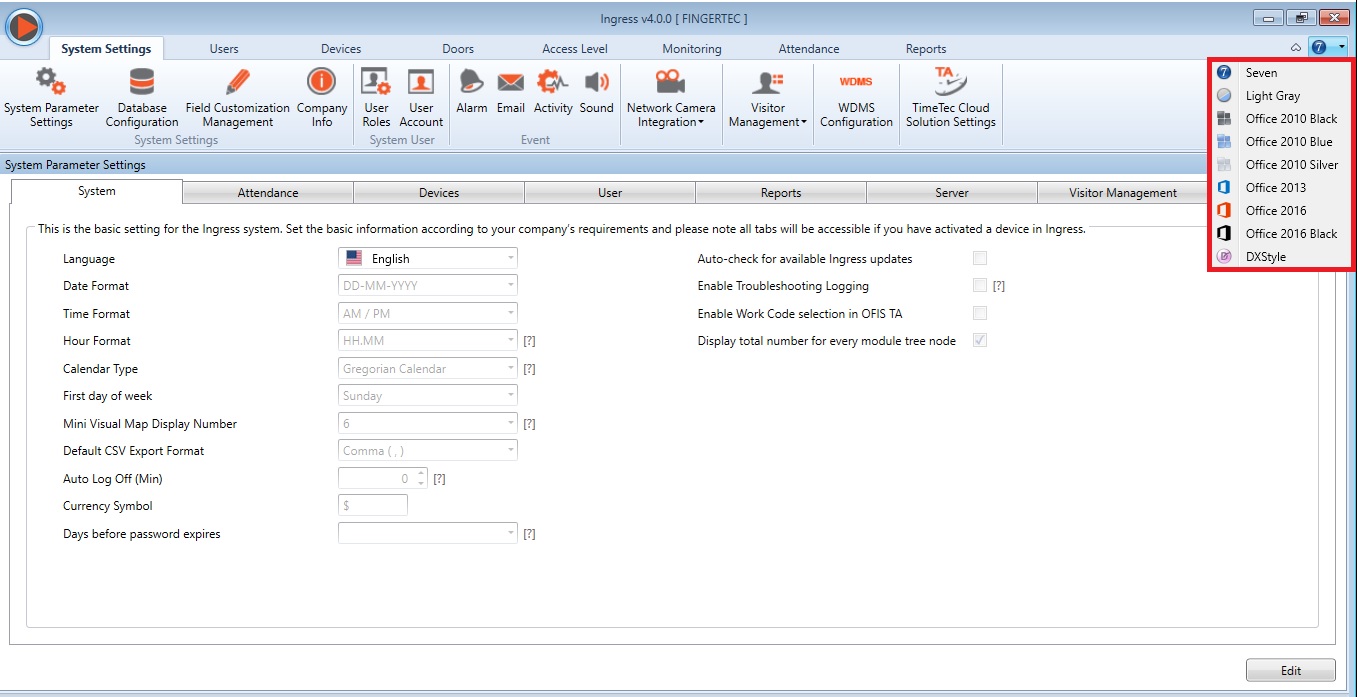The height and width of the screenshot is (697, 1358).
Task: Collapse the ribbon with the up arrow
Action: tap(1296, 47)
